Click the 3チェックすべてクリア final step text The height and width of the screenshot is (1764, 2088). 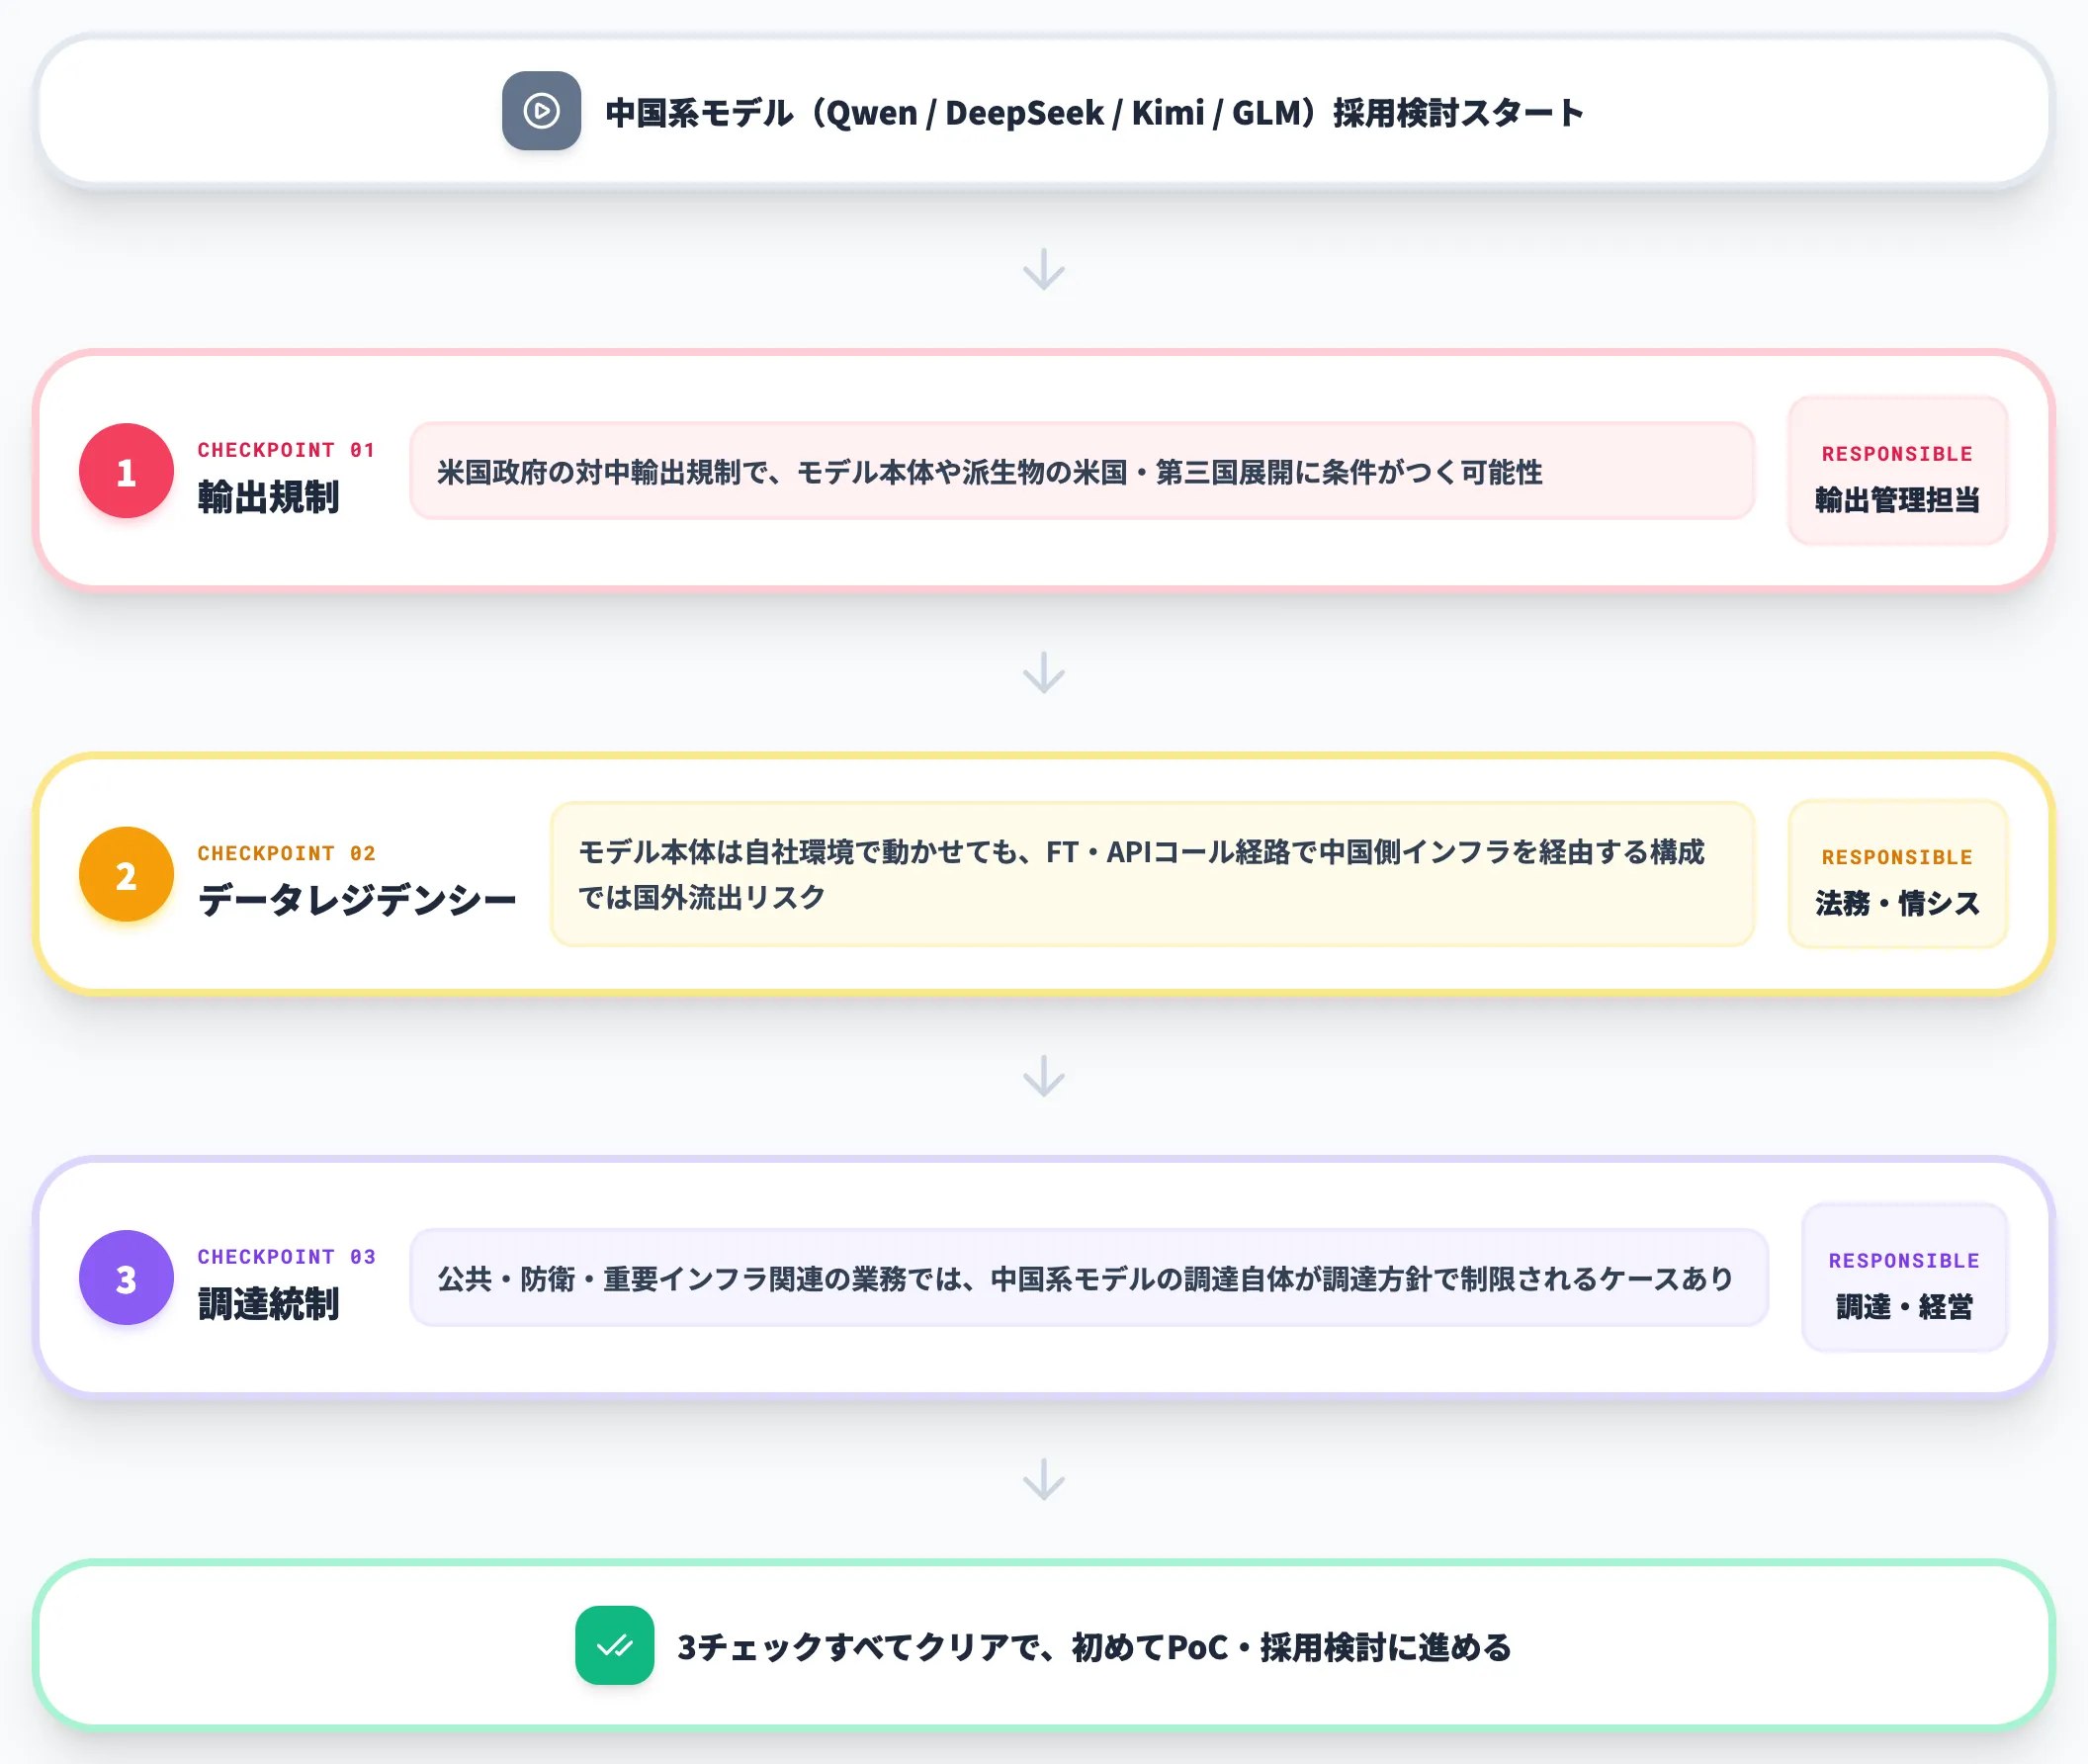click(1094, 1646)
